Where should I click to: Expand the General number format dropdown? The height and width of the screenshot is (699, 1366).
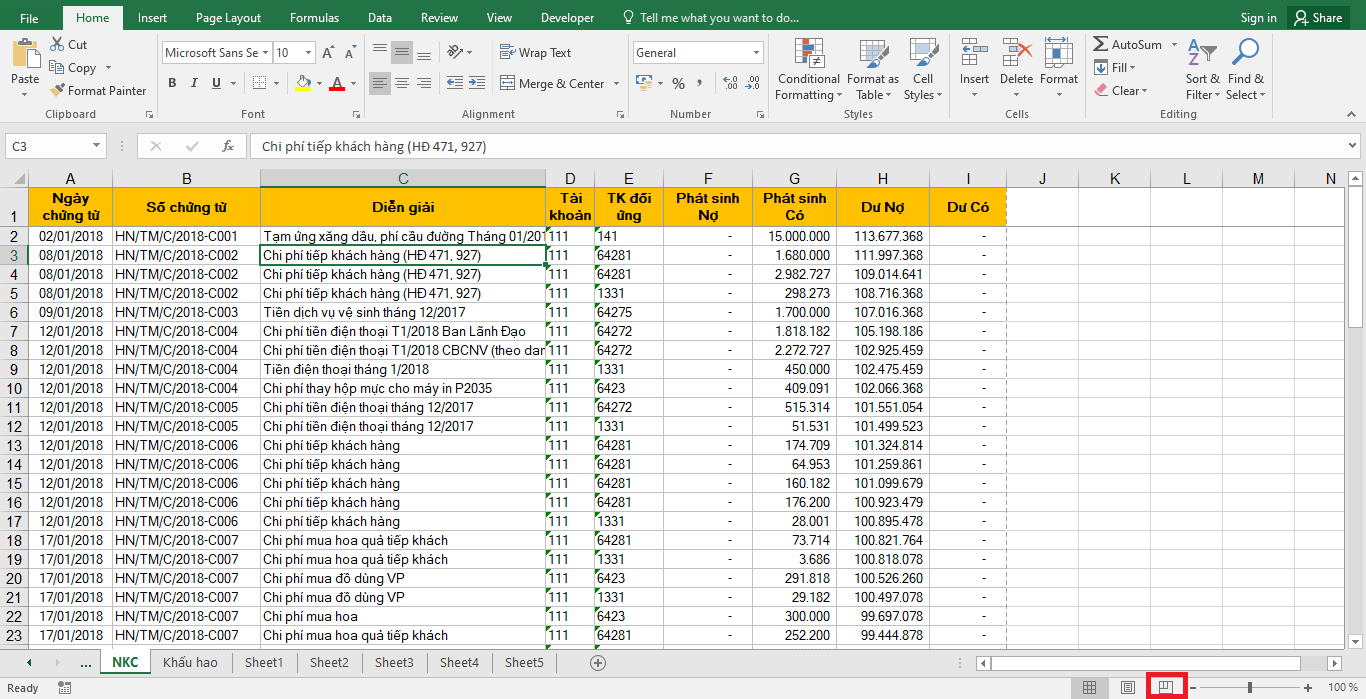(x=756, y=53)
